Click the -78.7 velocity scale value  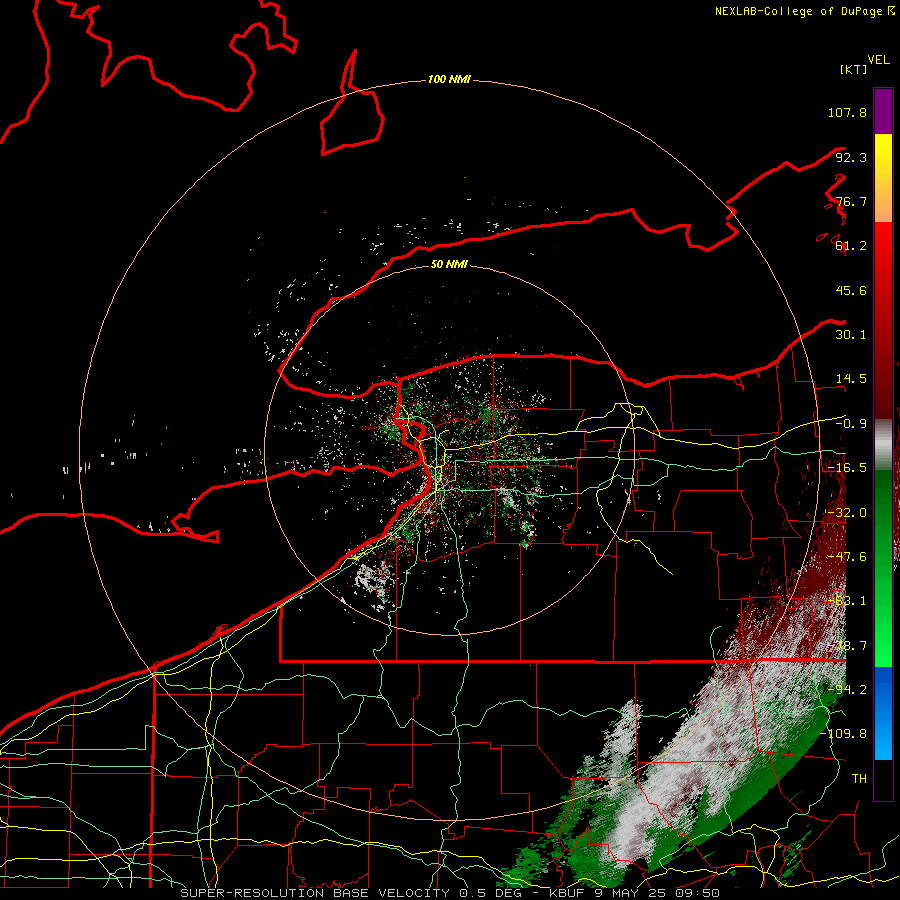847,646
